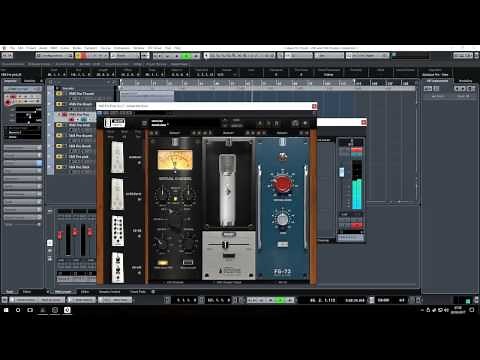
Task: Click the silver knob on FG-73 module
Action: (283, 219)
